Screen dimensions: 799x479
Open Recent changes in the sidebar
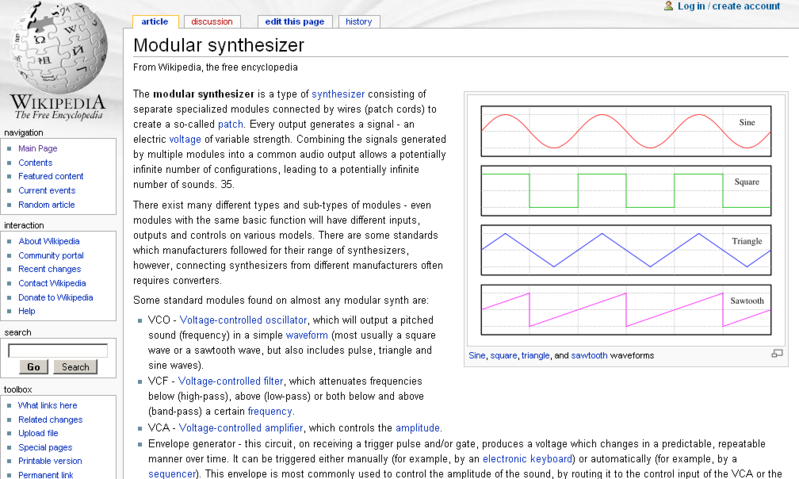pyautogui.click(x=49, y=269)
